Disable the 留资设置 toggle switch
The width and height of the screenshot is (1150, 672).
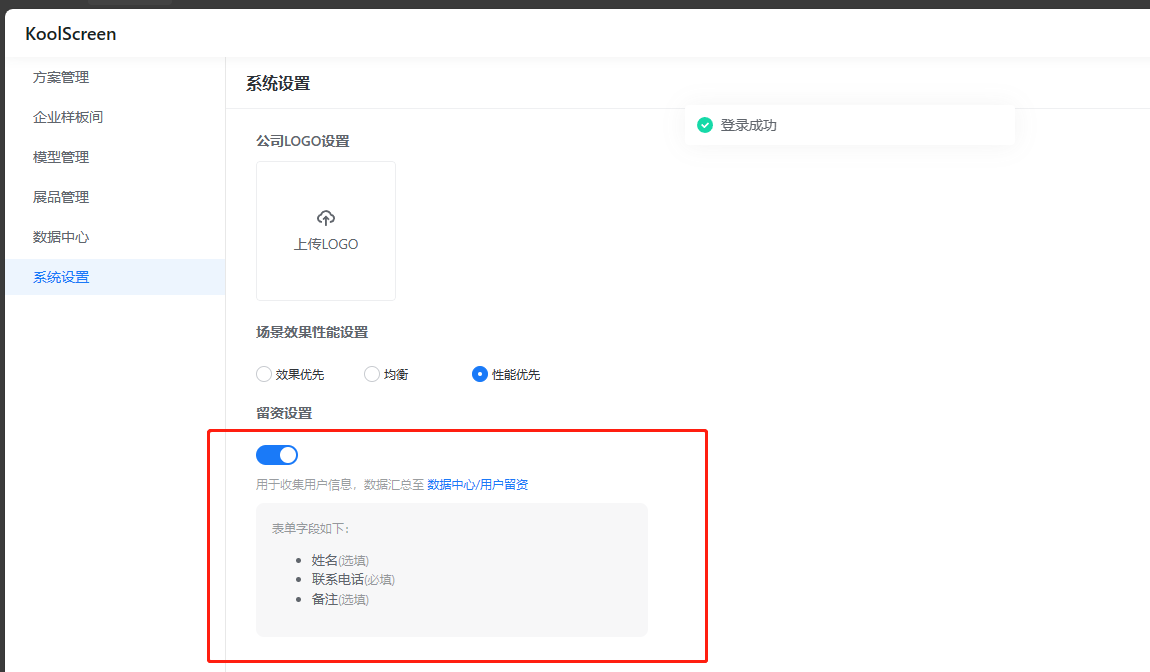tap(277, 455)
